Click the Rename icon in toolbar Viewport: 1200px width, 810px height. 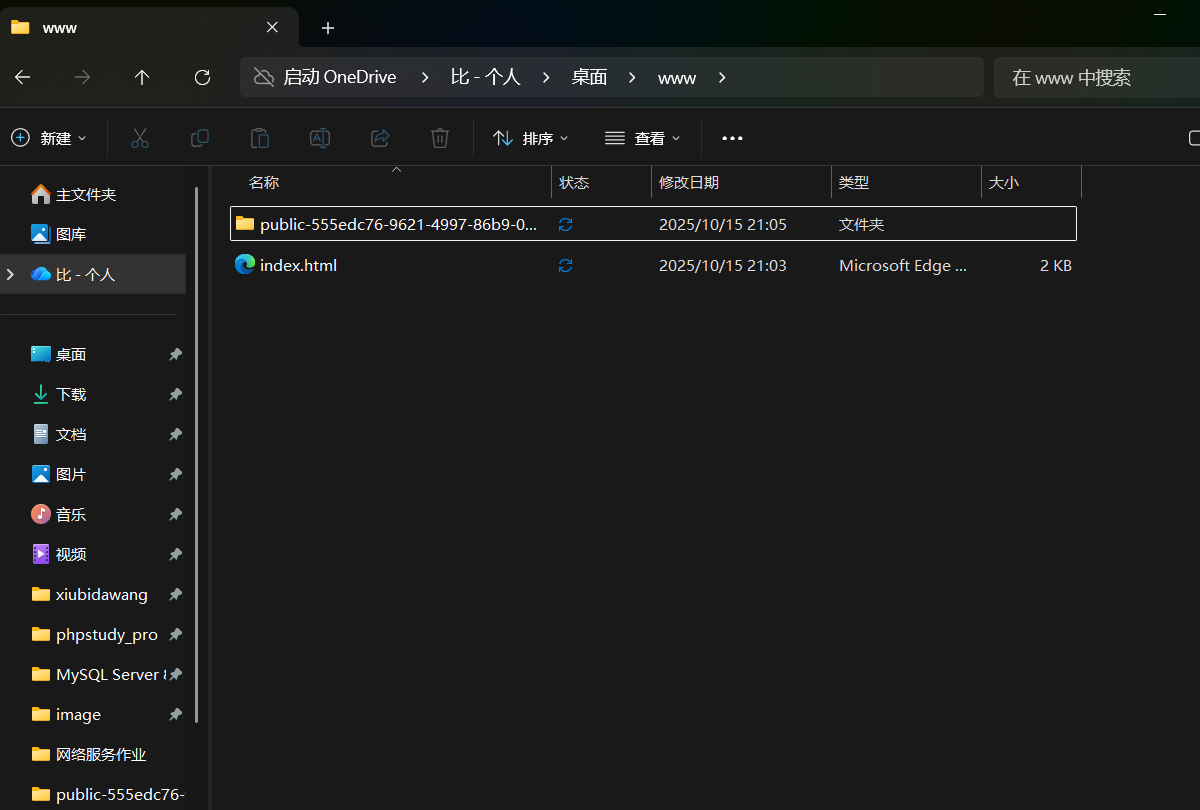coord(320,138)
